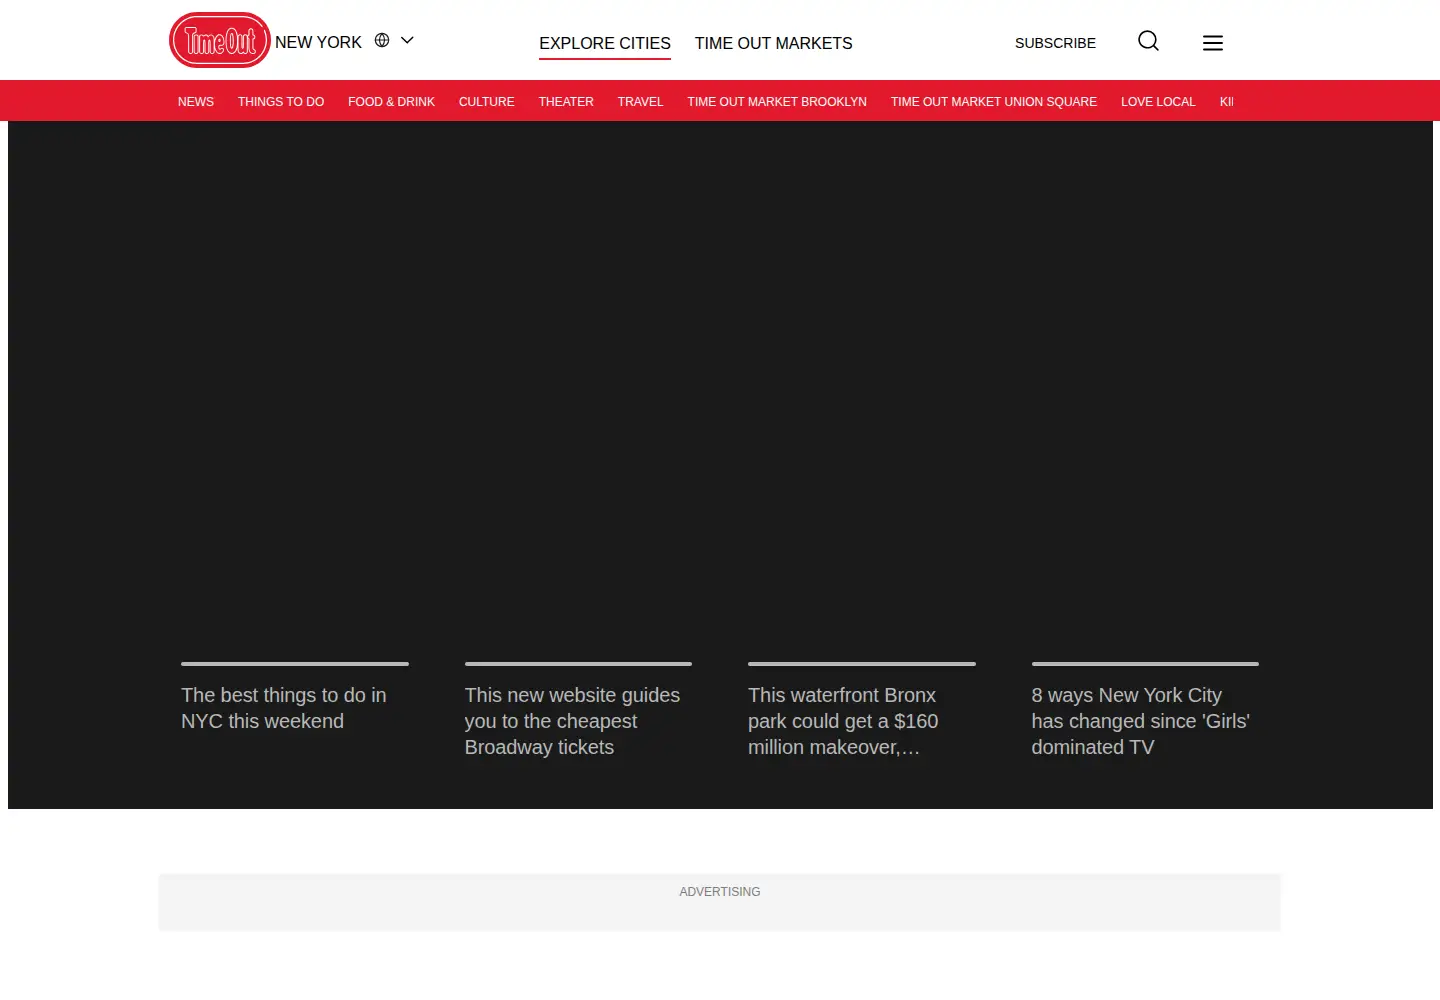Screen dimensions: 1440x1000
Task: Click the Time Out logo
Action: coord(220,40)
